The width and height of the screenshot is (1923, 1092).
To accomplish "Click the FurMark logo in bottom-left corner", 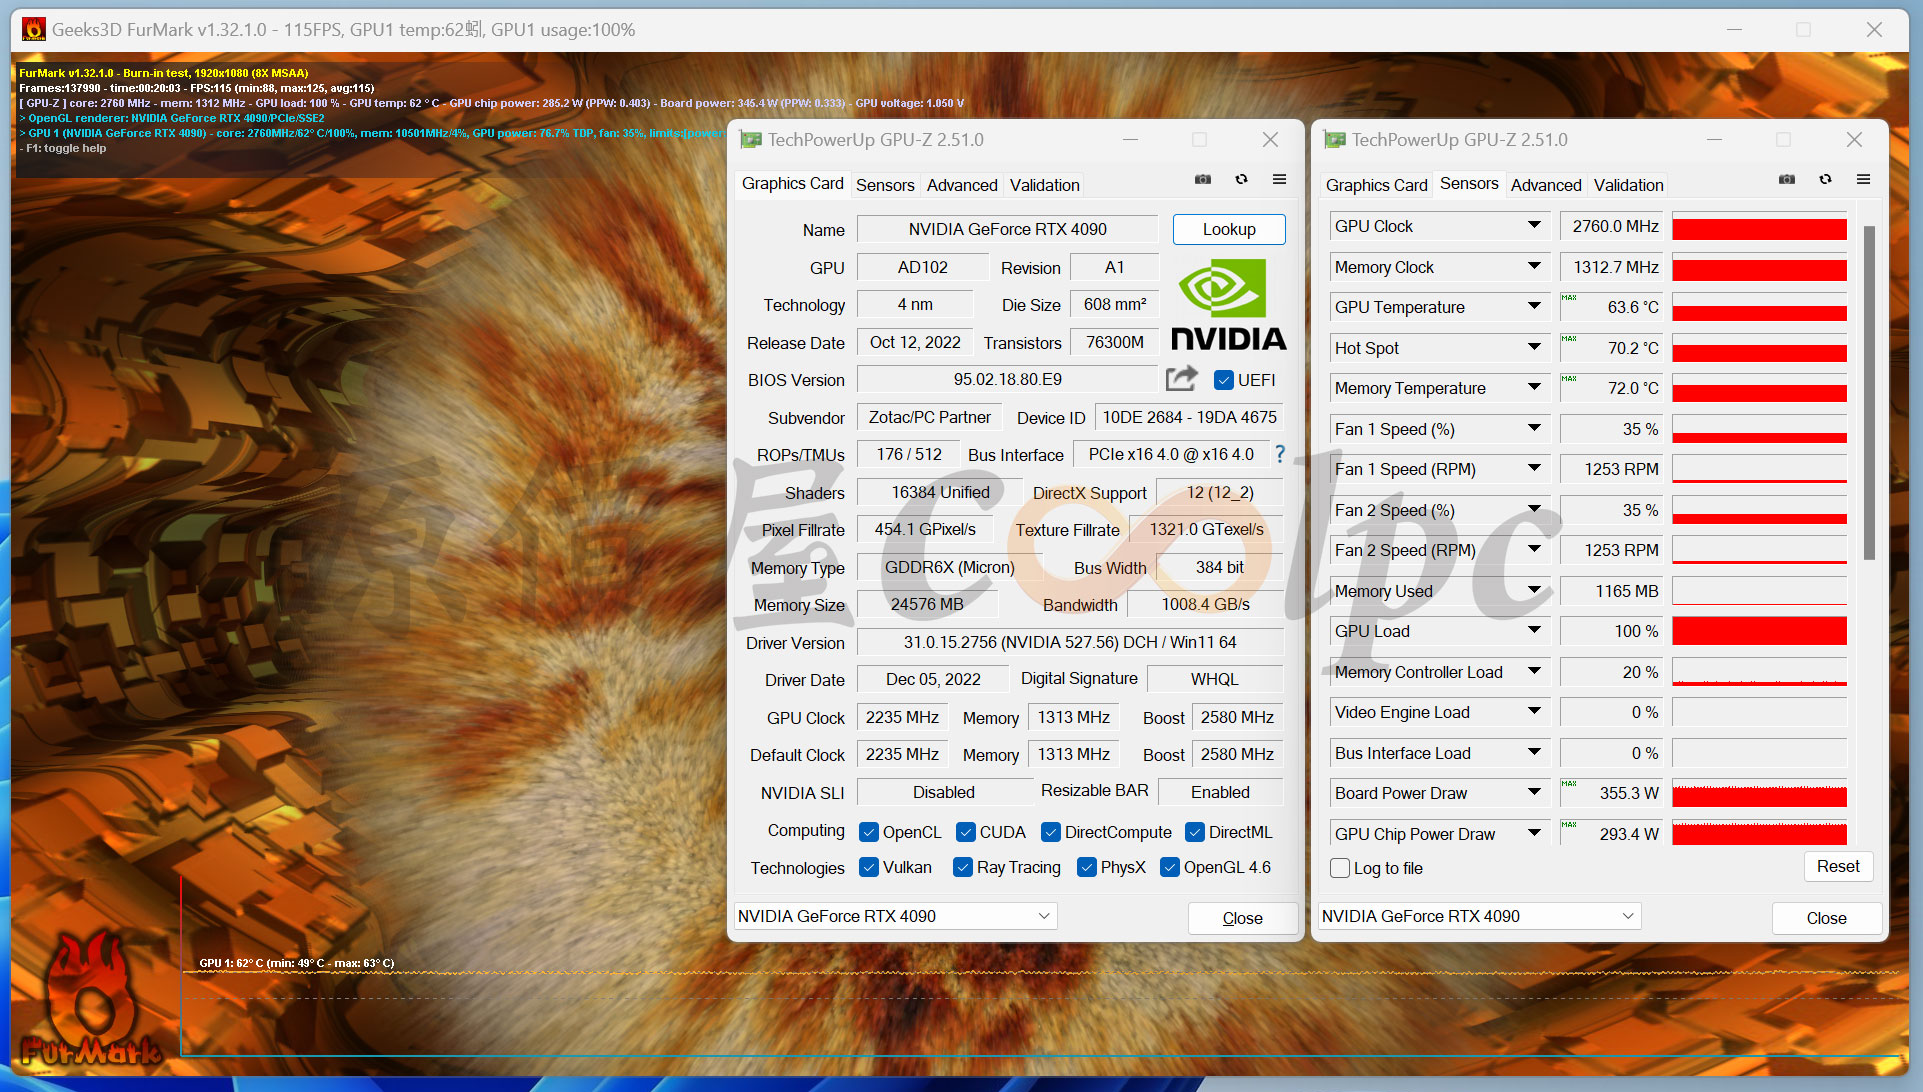I will [90, 1000].
